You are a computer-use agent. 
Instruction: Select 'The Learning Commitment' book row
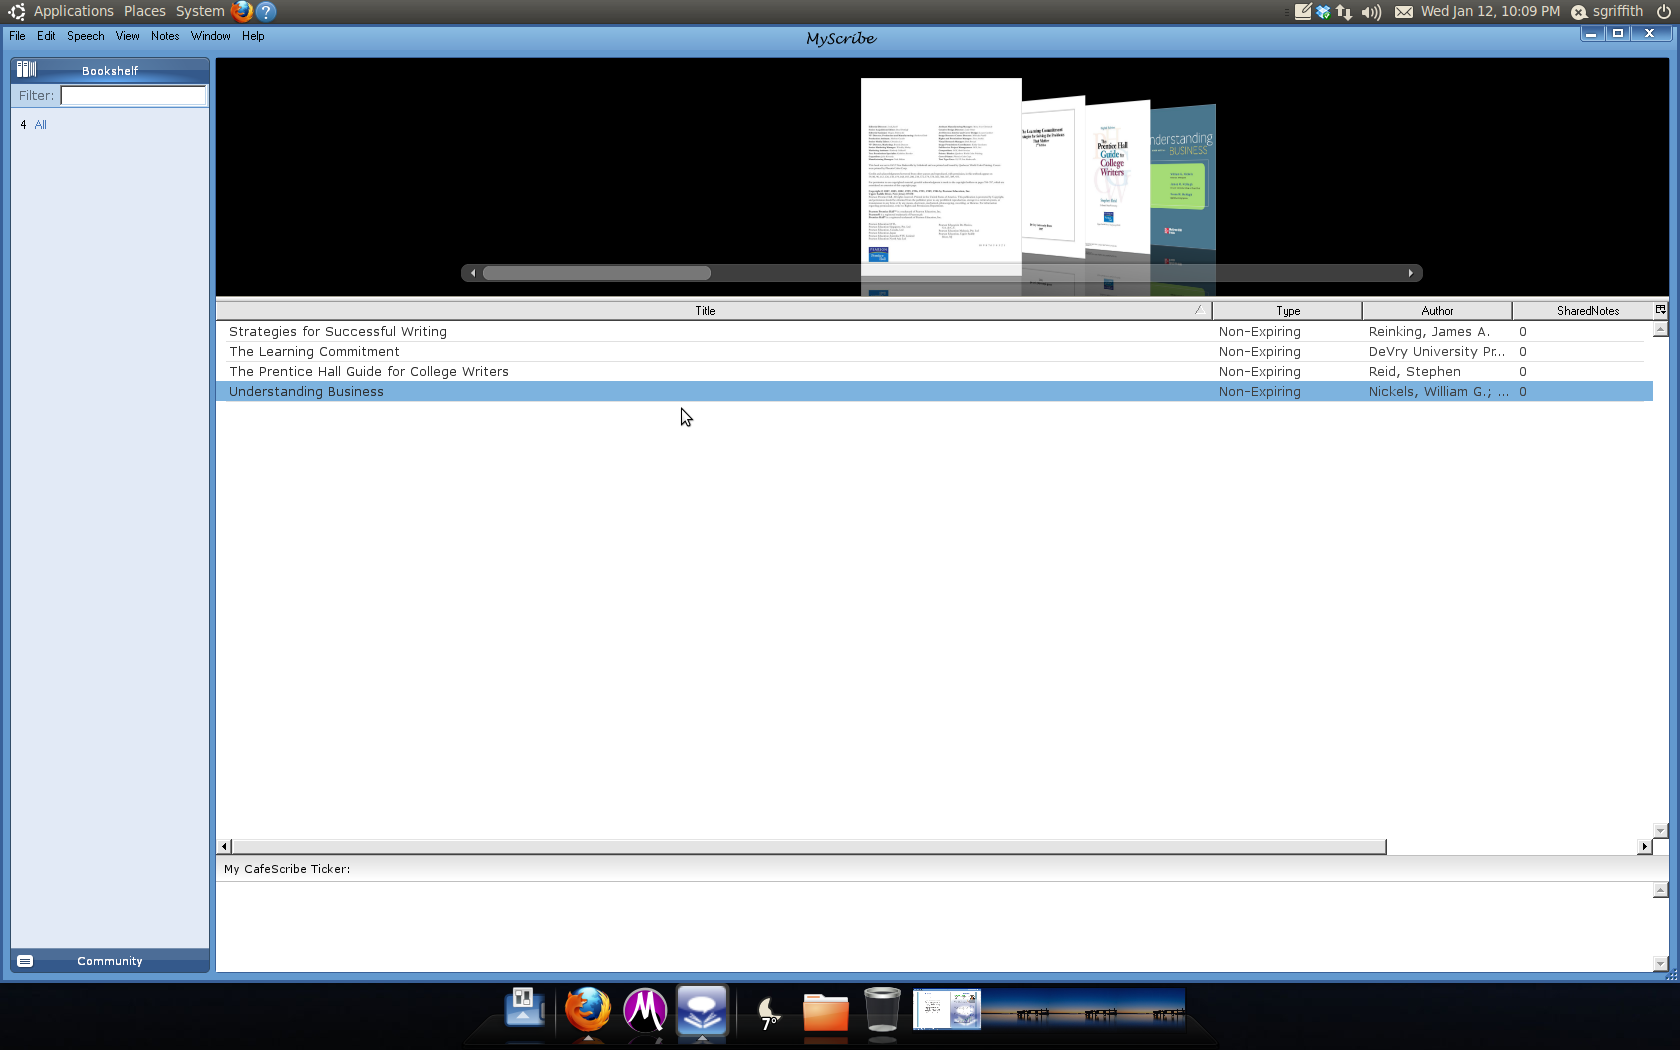coord(934,352)
